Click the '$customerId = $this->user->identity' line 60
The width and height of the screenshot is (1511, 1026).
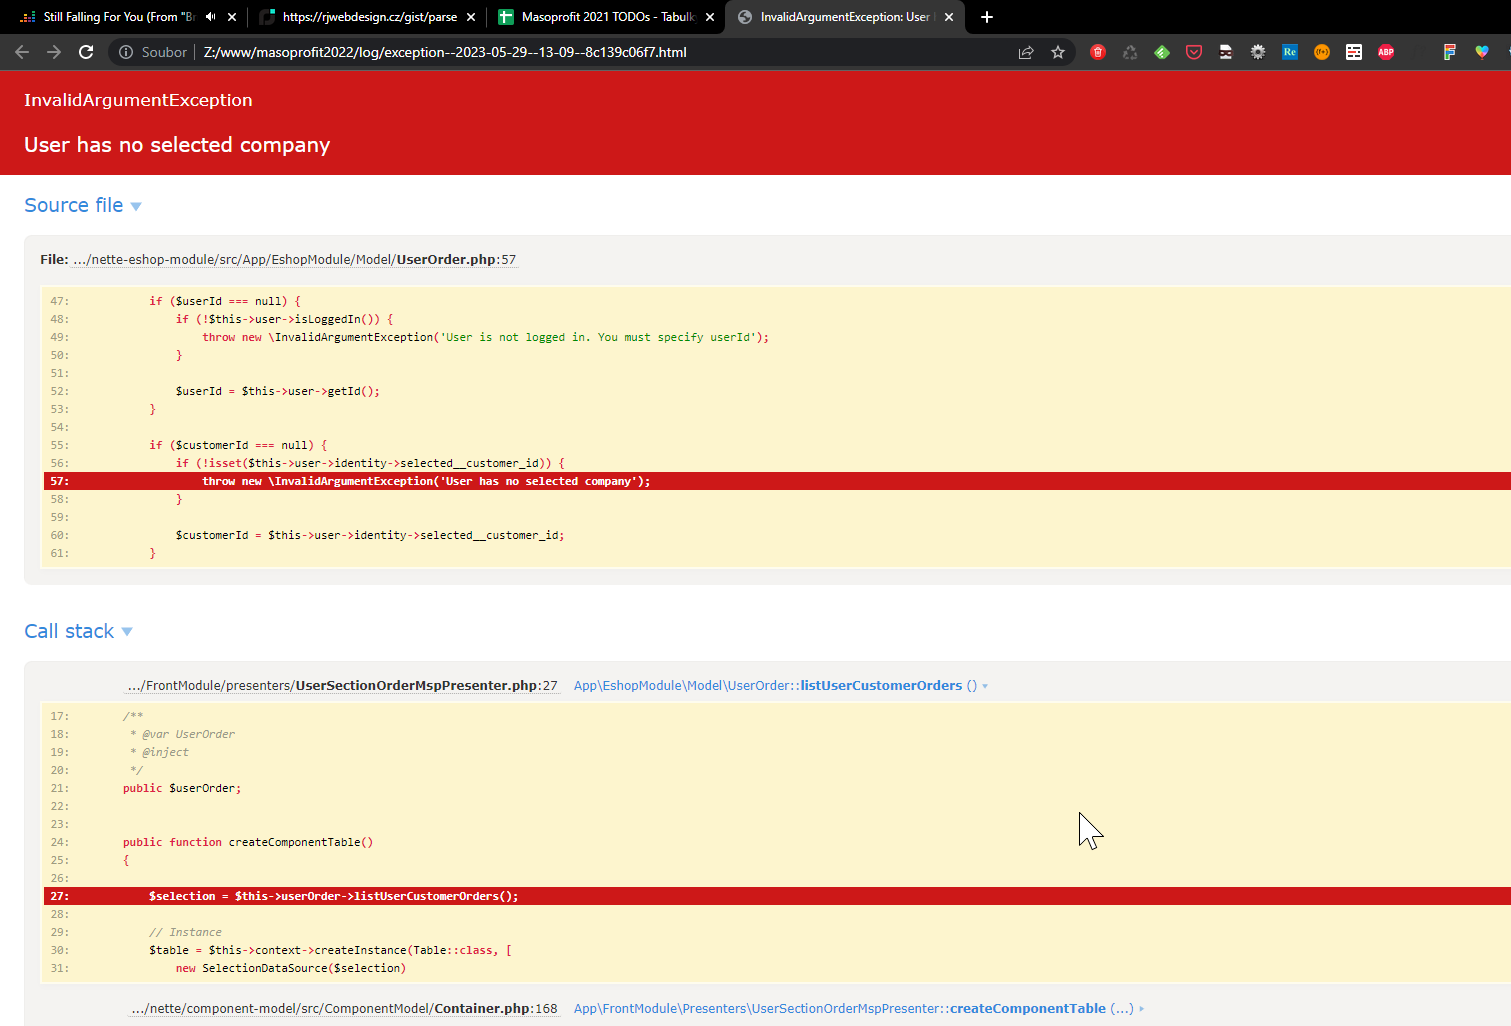click(370, 535)
